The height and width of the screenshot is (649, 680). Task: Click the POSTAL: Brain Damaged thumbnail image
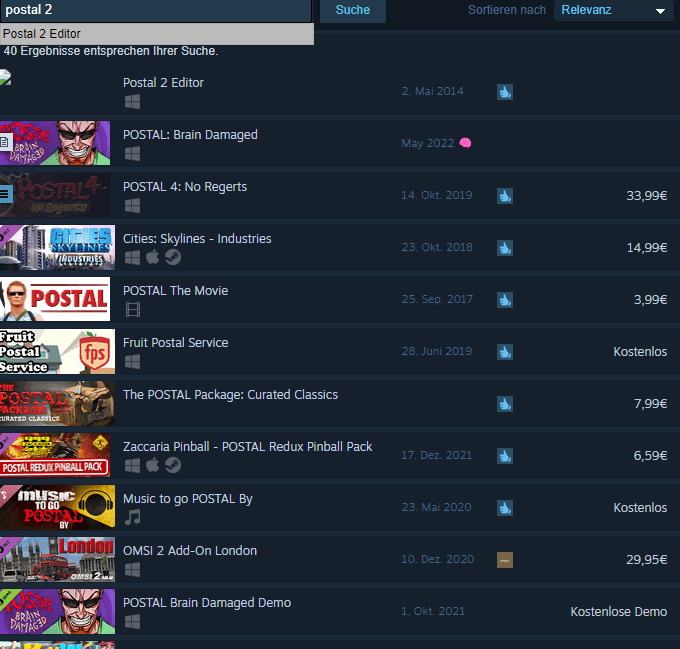55,143
